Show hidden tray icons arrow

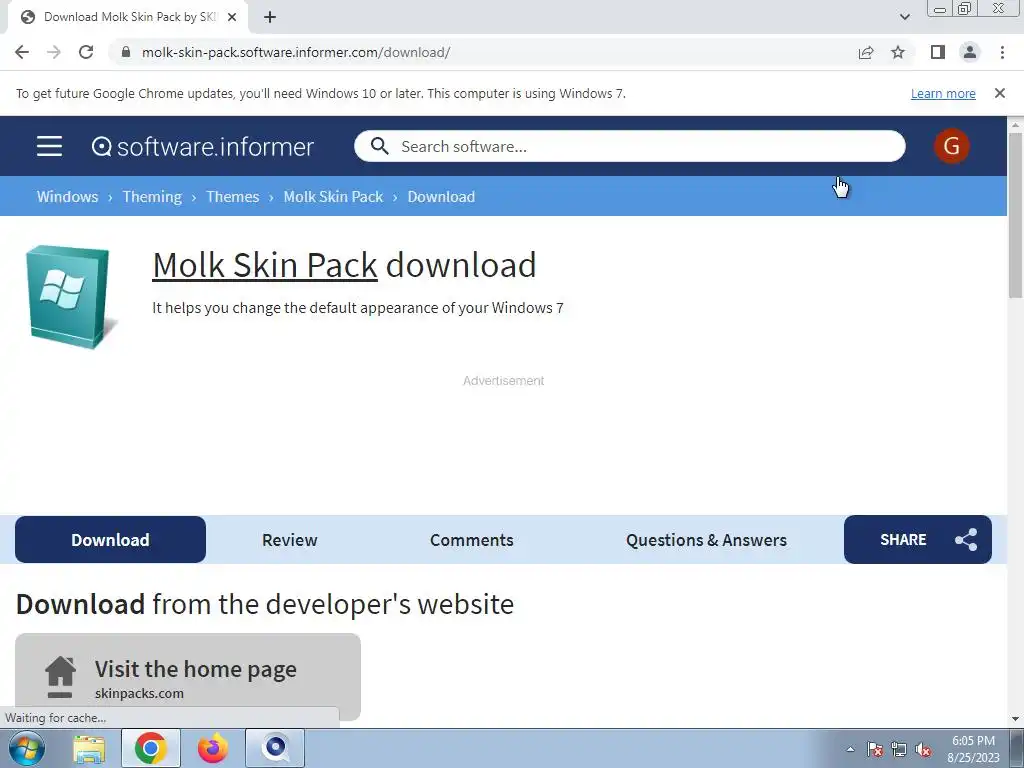(850, 749)
